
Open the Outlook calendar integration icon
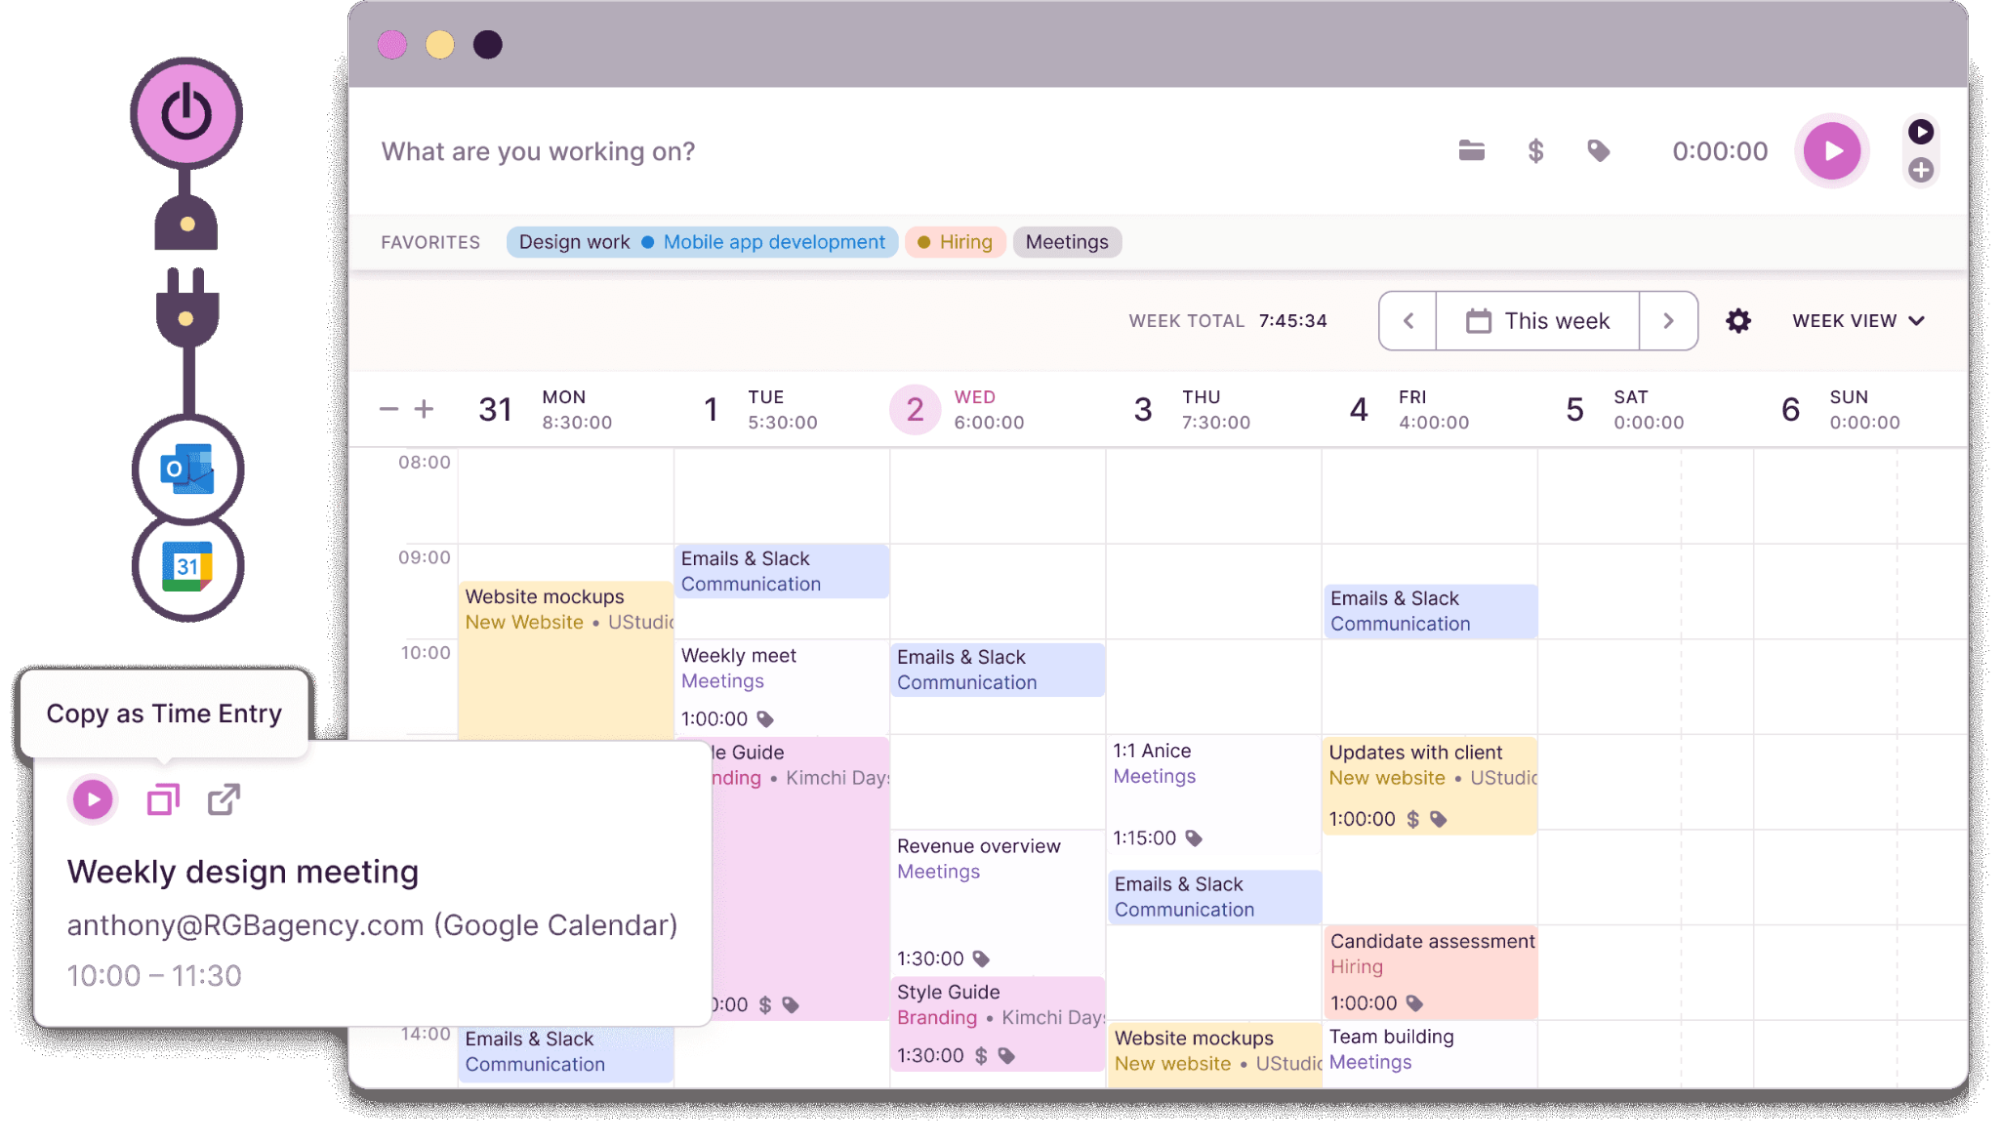pos(188,469)
